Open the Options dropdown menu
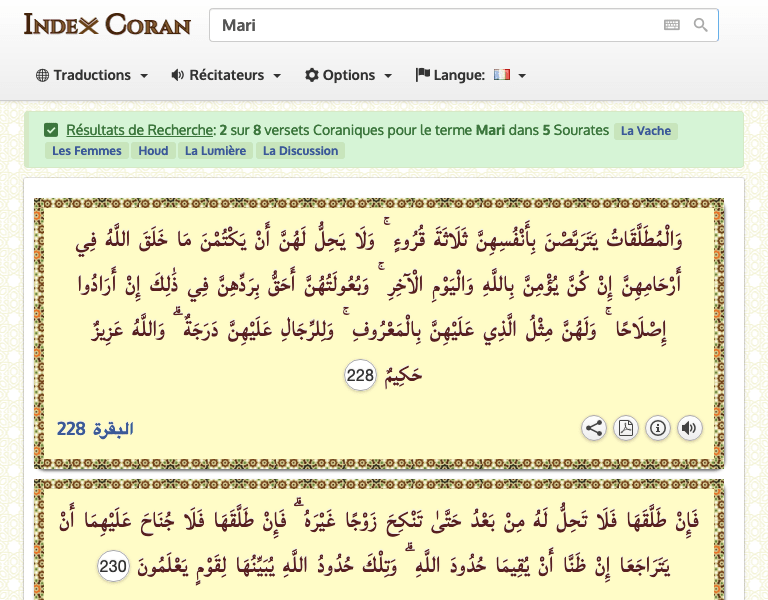The width and height of the screenshot is (768, 600). coord(348,75)
